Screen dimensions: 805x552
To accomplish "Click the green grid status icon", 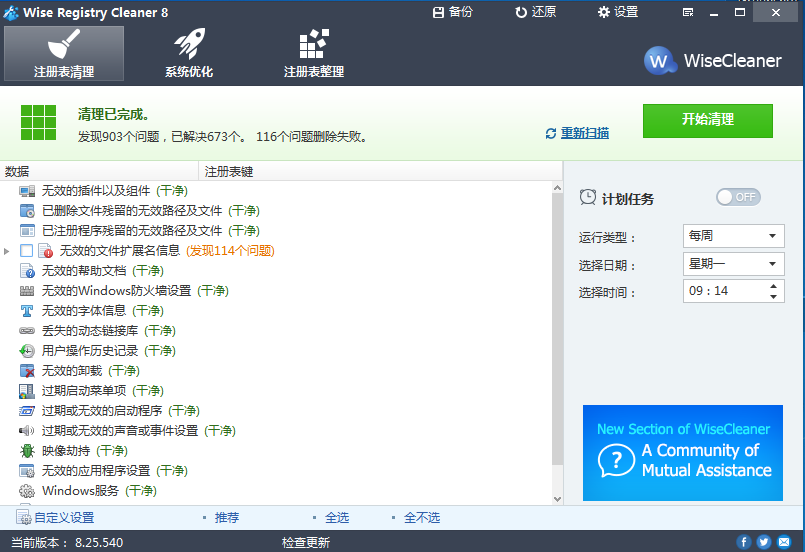I will click(39, 123).
